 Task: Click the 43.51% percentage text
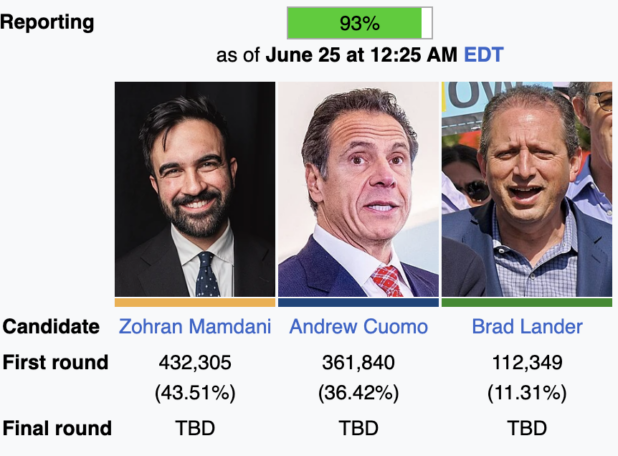195,393
